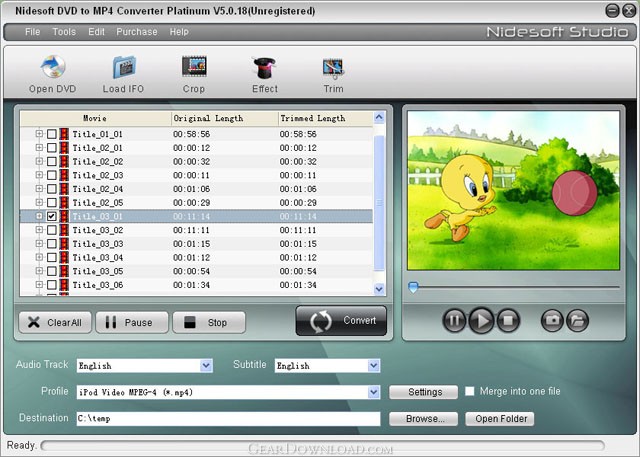Click the conversion progress bar
The height and width of the screenshot is (457, 640).
(322, 445)
